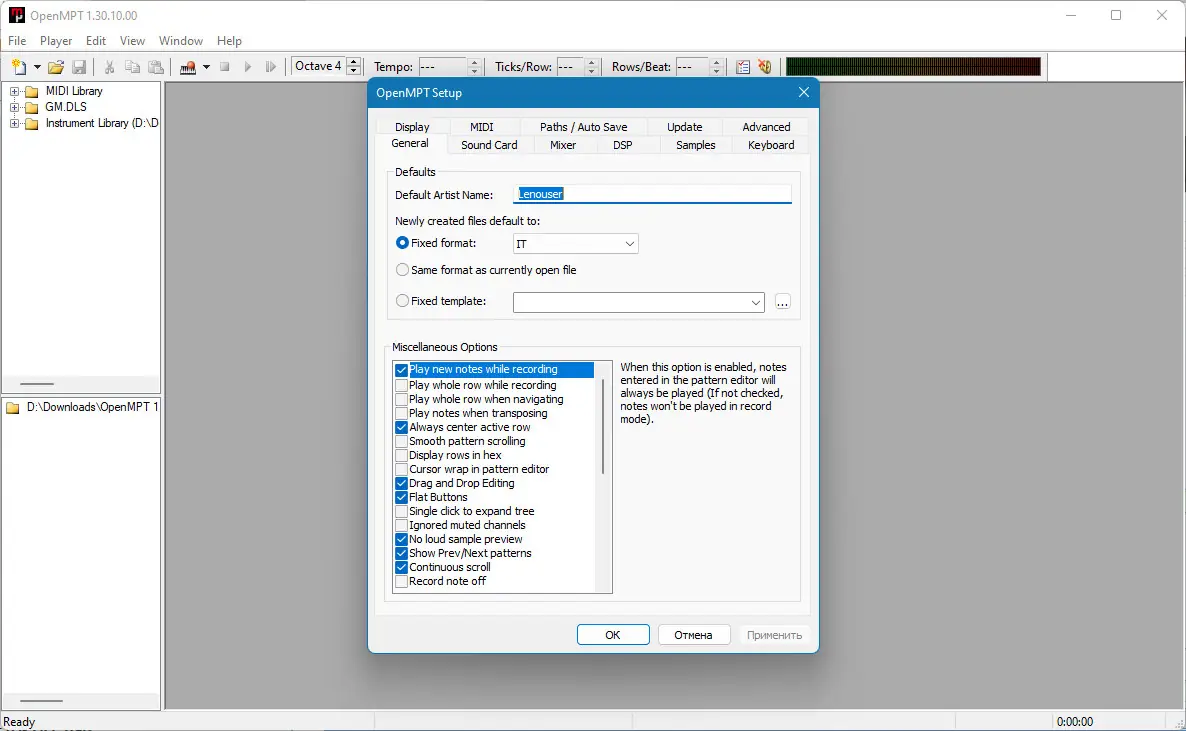The image size is (1186, 731).
Task: Click the VU meter display in toolbar
Action: (x=913, y=67)
